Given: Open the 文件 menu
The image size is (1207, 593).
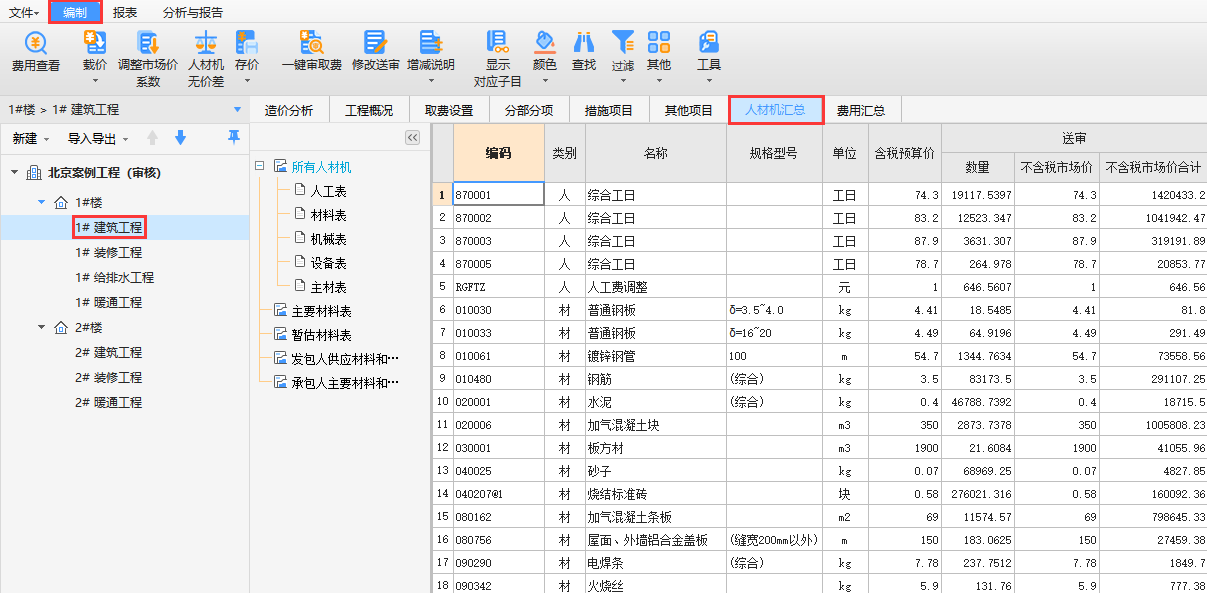Looking at the screenshot, I should [x=24, y=13].
